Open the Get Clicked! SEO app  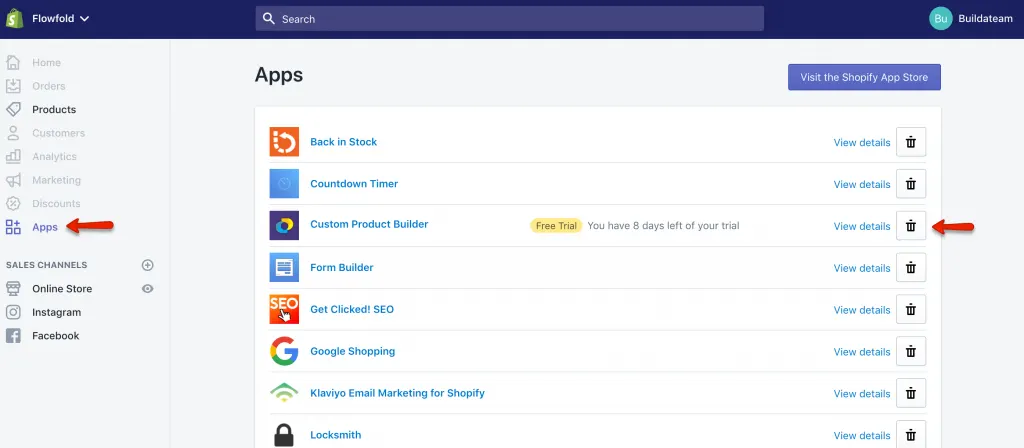pos(352,309)
